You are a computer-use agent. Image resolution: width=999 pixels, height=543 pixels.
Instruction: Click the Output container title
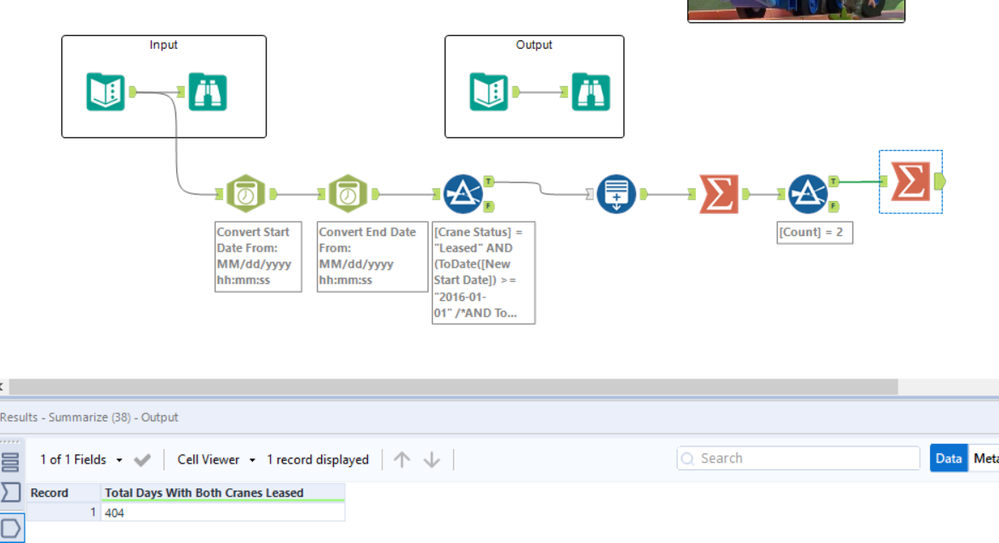pos(534,45)
